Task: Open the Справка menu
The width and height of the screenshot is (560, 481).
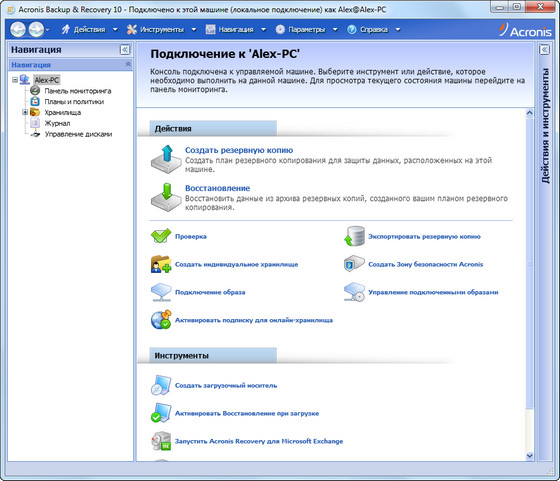Action: pos(374,30)
